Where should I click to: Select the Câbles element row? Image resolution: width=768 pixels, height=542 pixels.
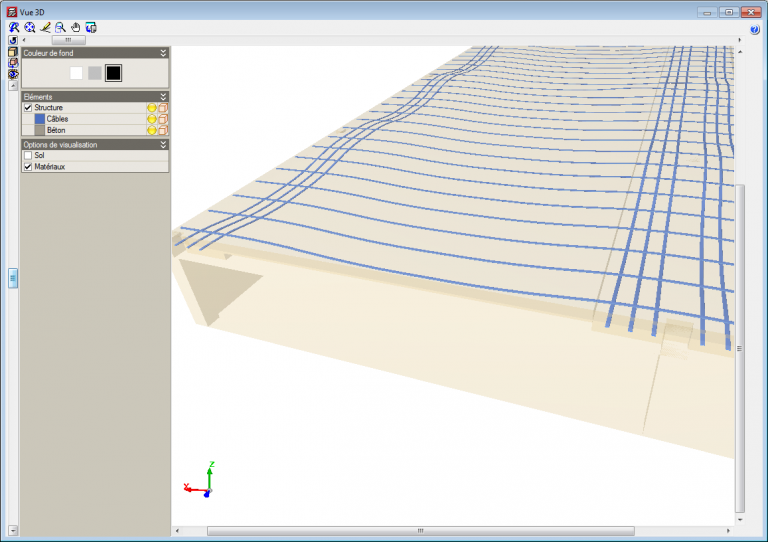pyautogui.click(x=95, y=119)
